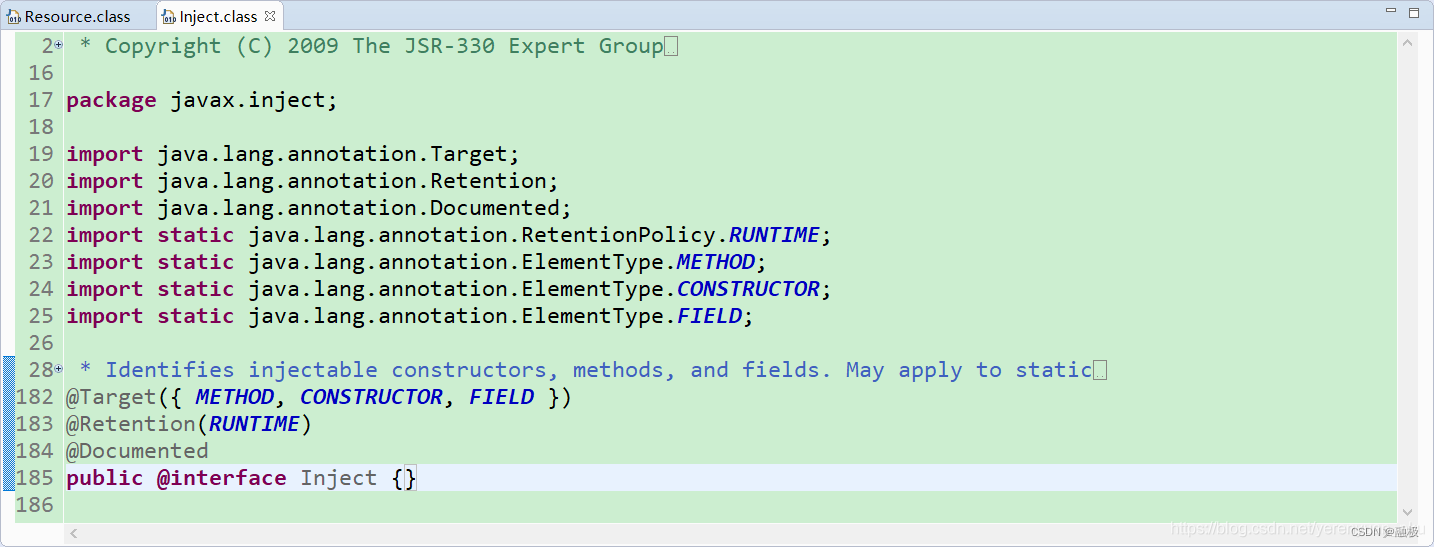Click line number 186 in the gutter
The height and width of the screenshot is (547, 1434).
[x=35, y=505]
